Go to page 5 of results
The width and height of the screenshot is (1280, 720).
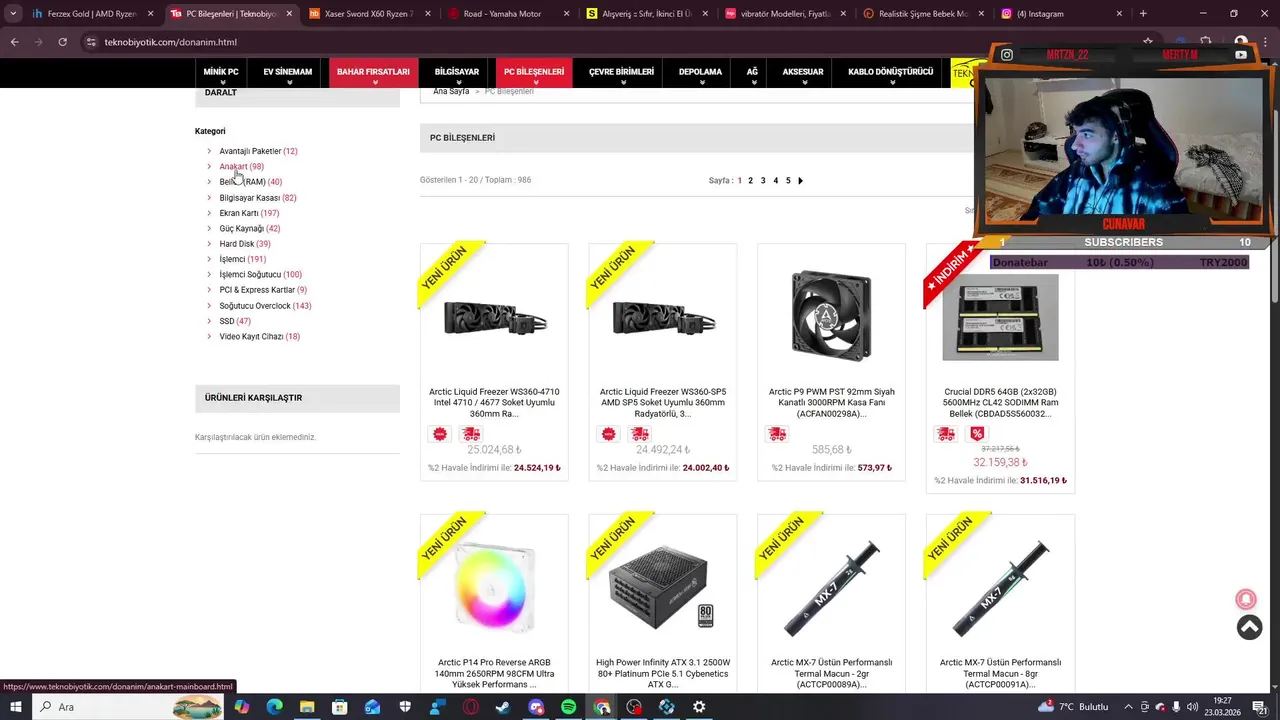pos(788,181)
